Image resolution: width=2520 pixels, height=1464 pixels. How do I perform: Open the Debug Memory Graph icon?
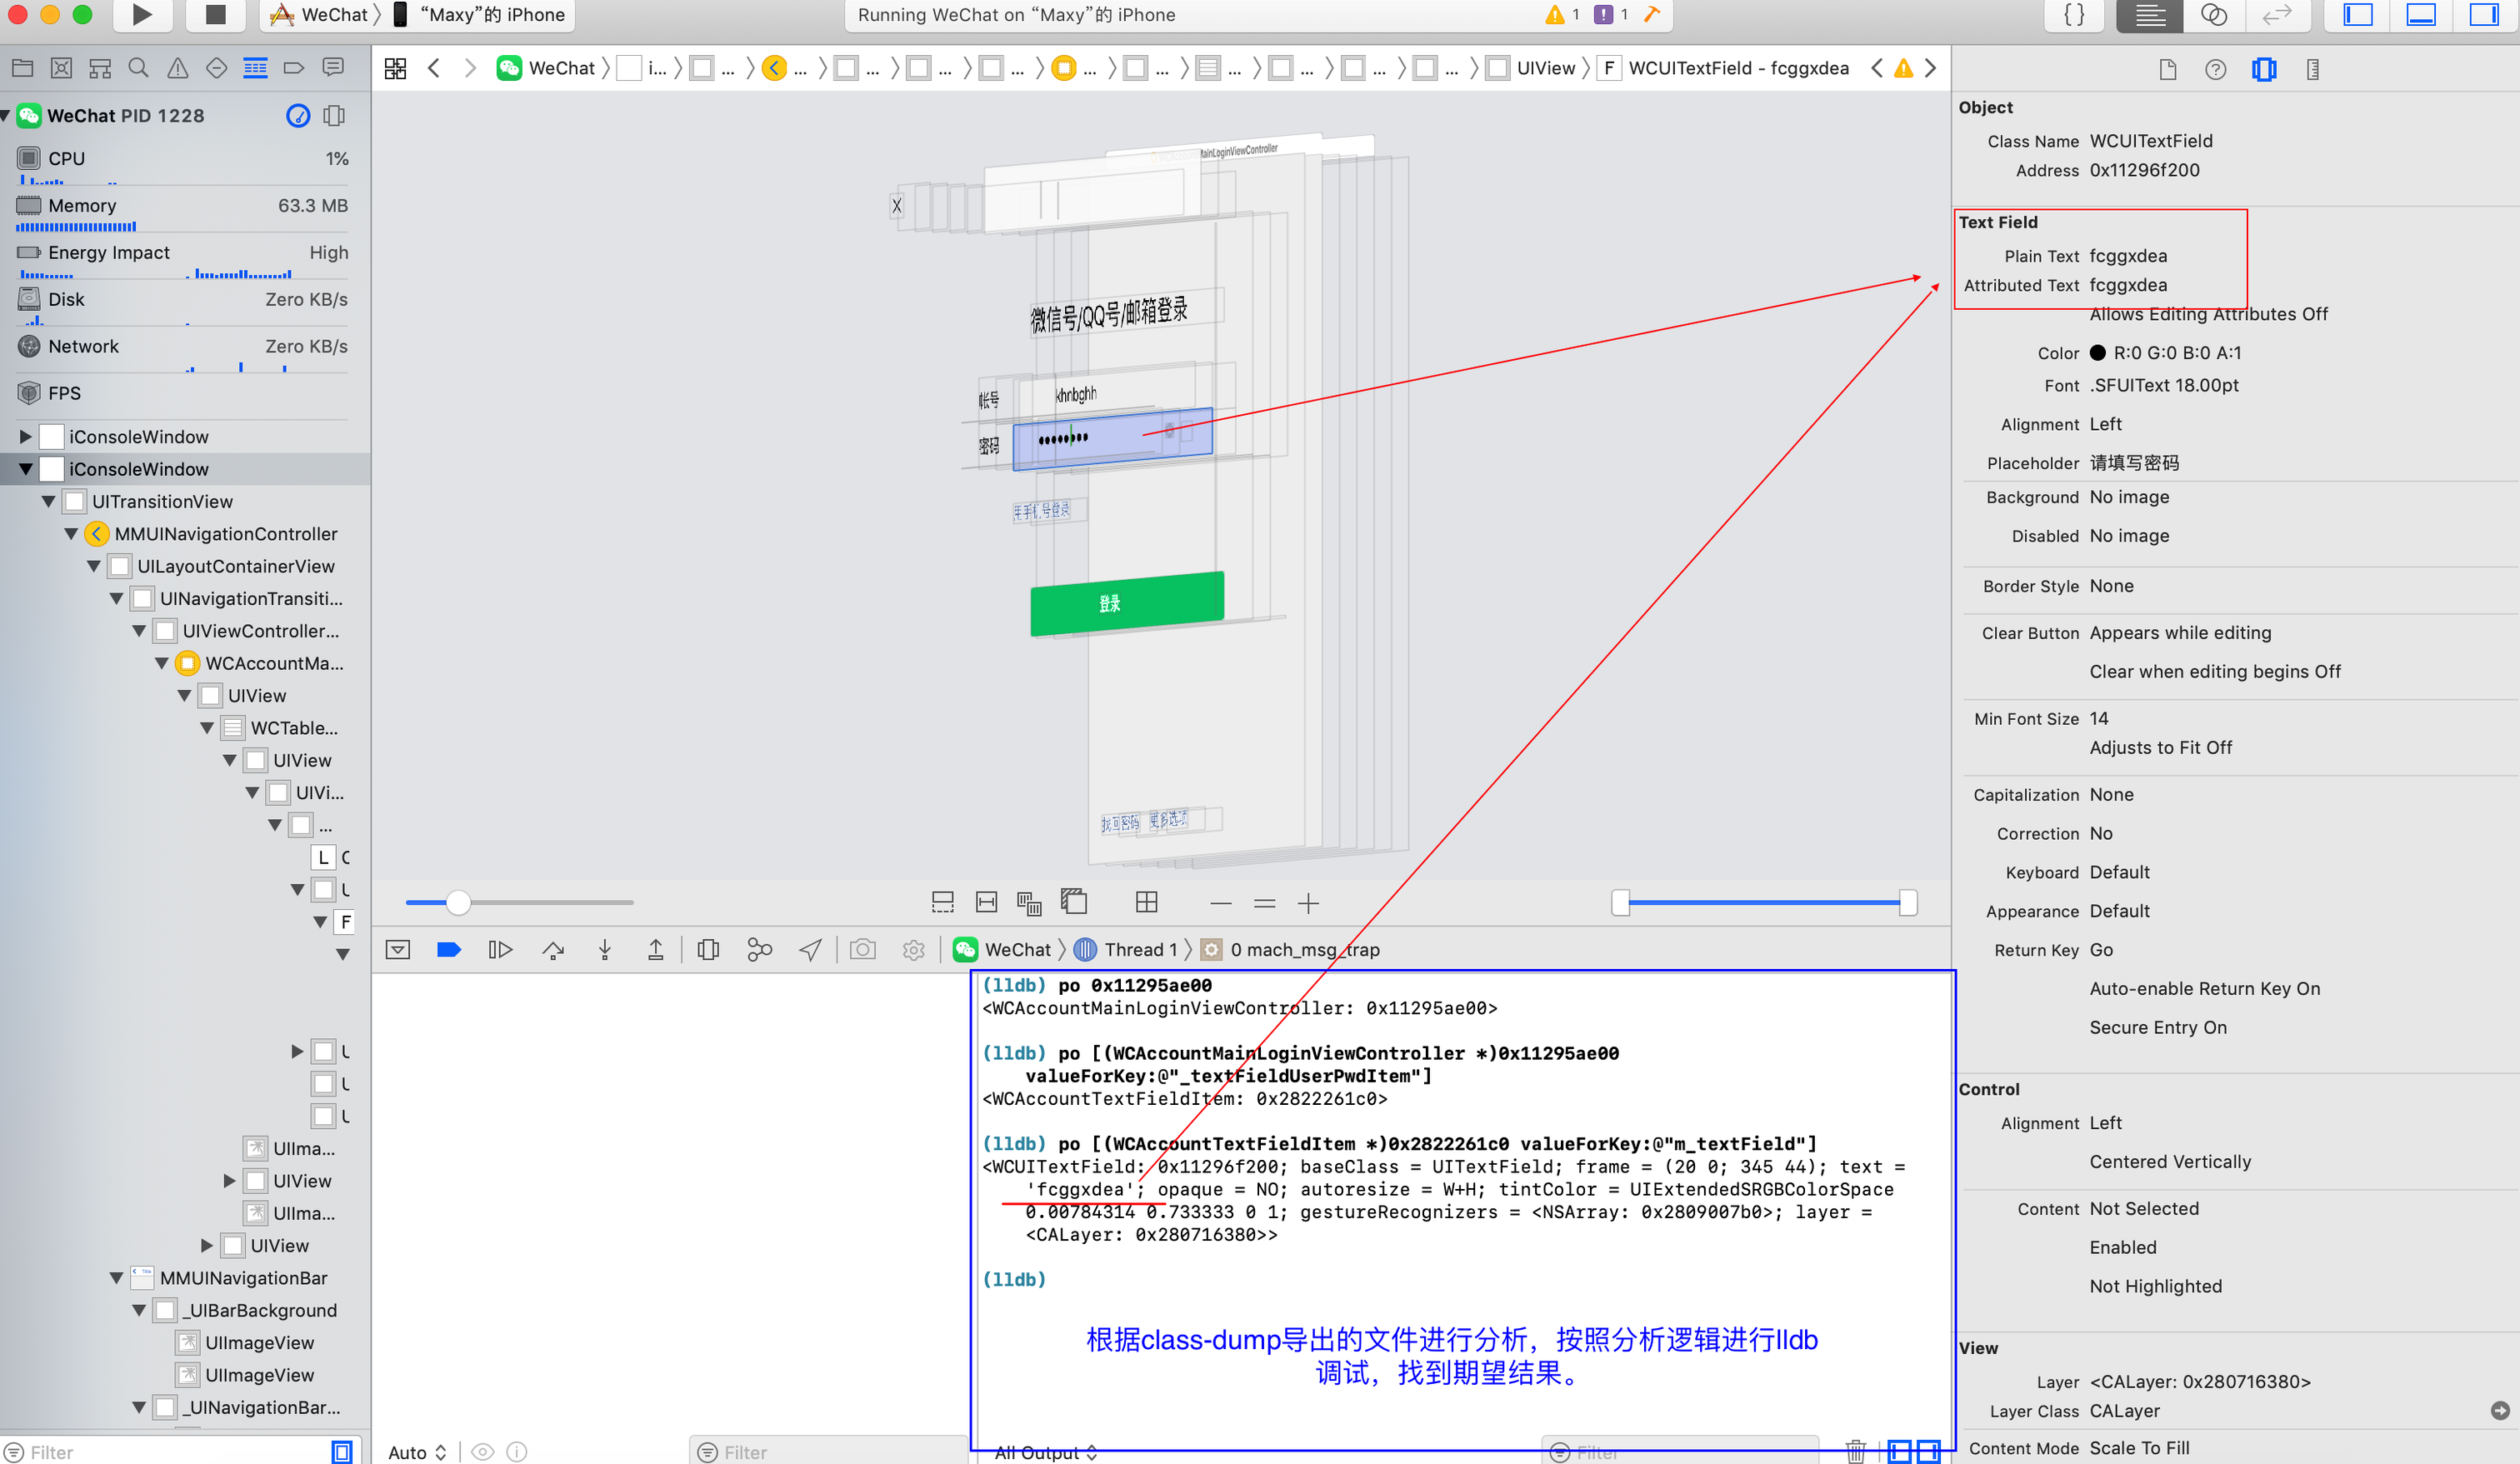point(759,950)
